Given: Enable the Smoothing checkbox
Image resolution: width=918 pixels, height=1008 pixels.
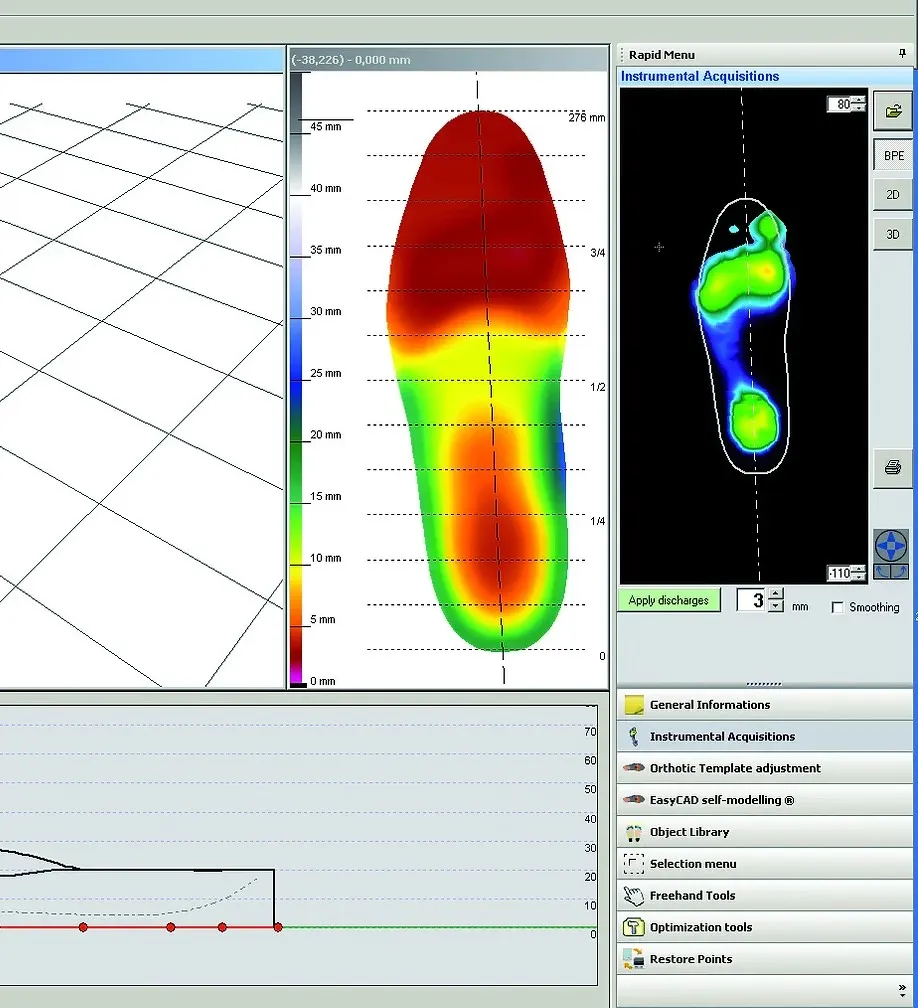Looking at the screenshot, I should 837,608.
